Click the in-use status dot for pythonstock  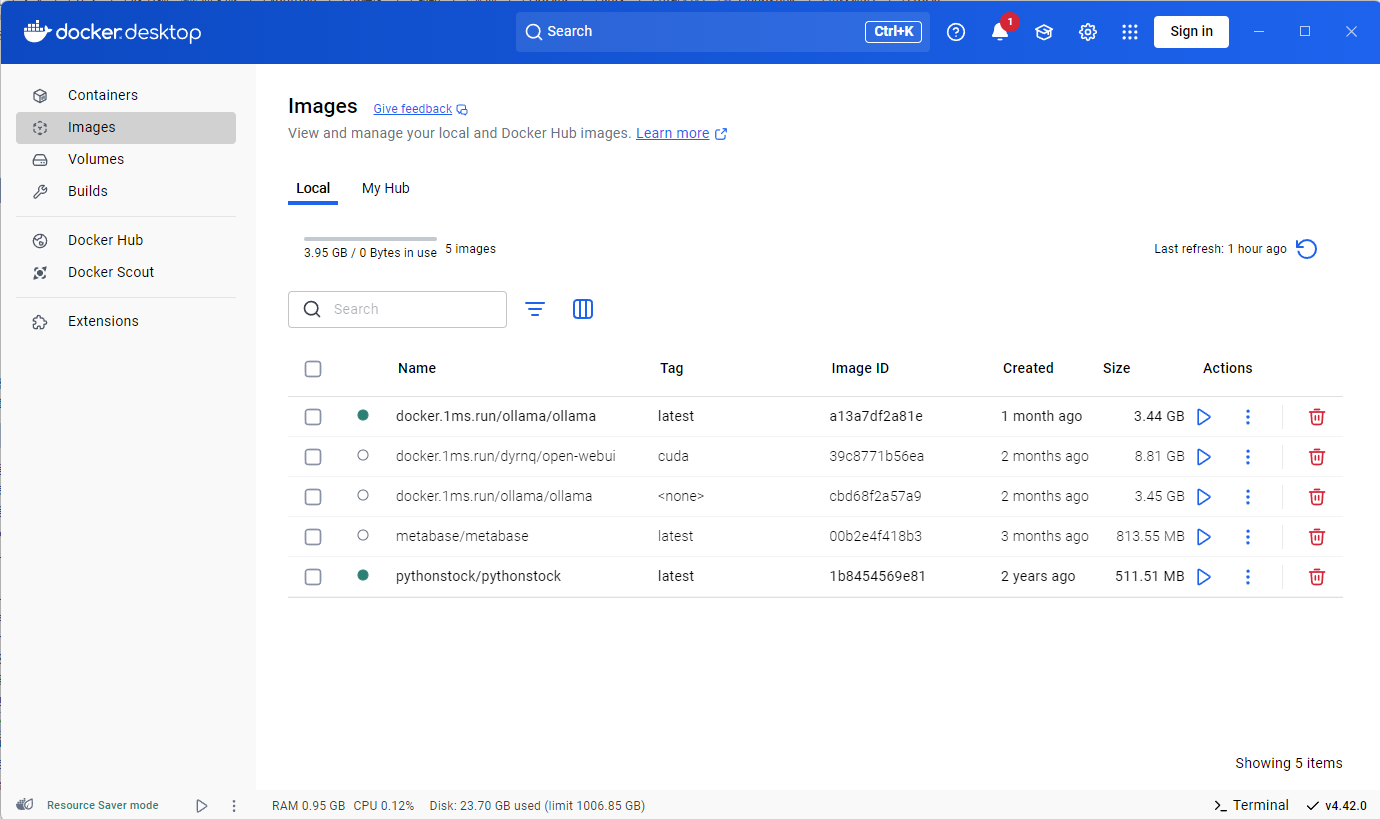(363, 576)
